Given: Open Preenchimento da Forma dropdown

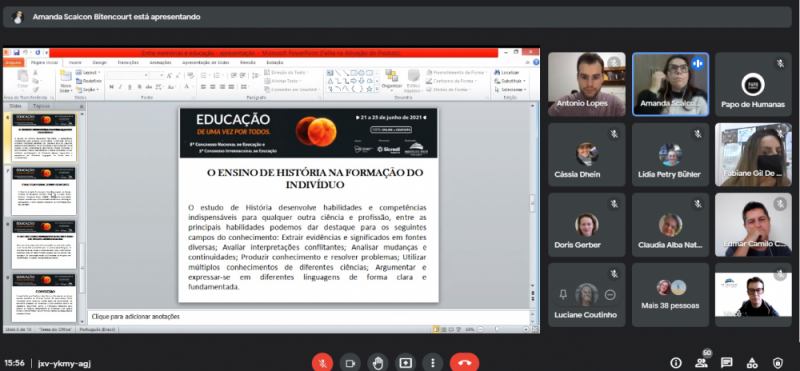Looking at the screenshot, I should (x=457, y=72).
